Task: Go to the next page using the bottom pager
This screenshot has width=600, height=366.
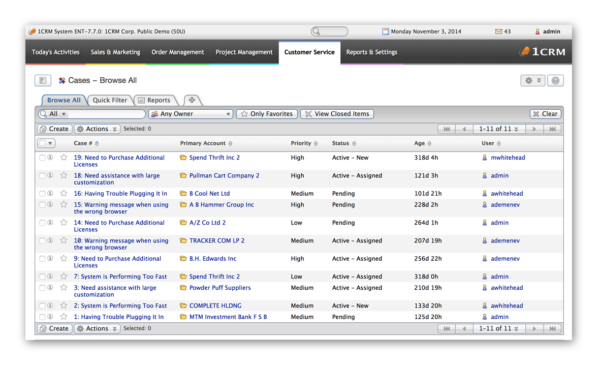Action: coord(534,328)
